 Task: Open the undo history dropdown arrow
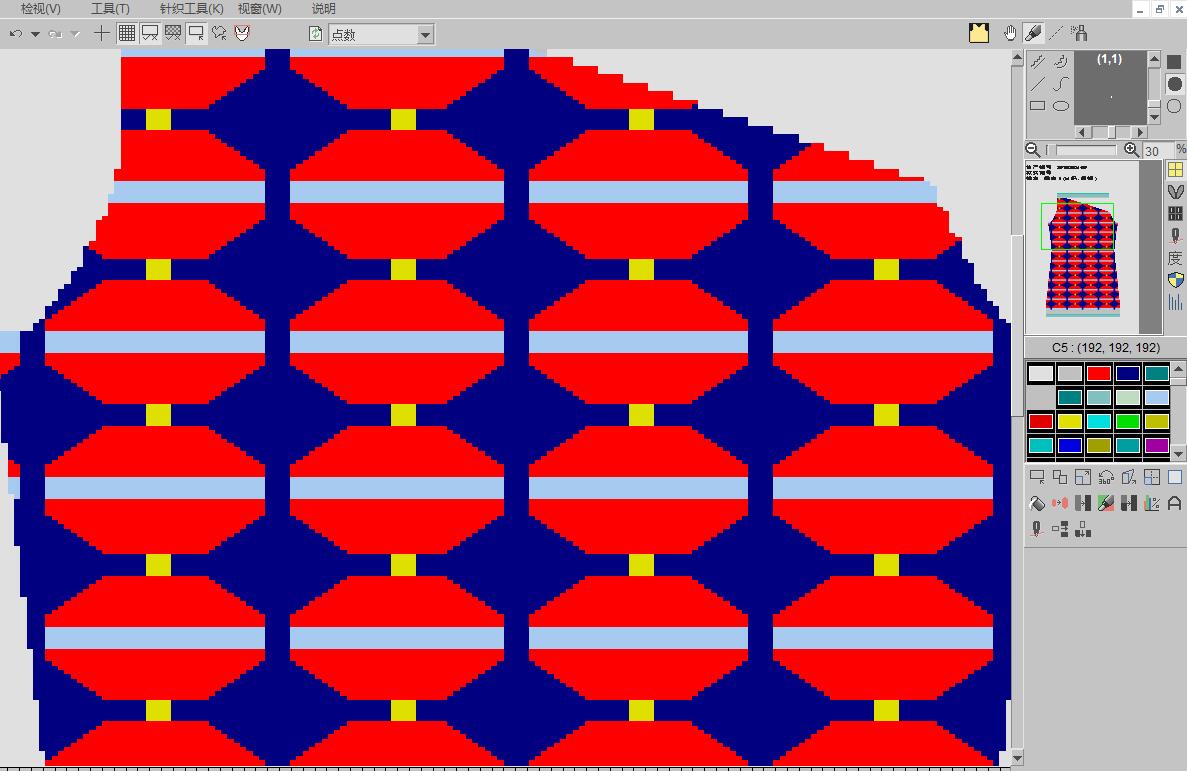[x=35, y=34]
